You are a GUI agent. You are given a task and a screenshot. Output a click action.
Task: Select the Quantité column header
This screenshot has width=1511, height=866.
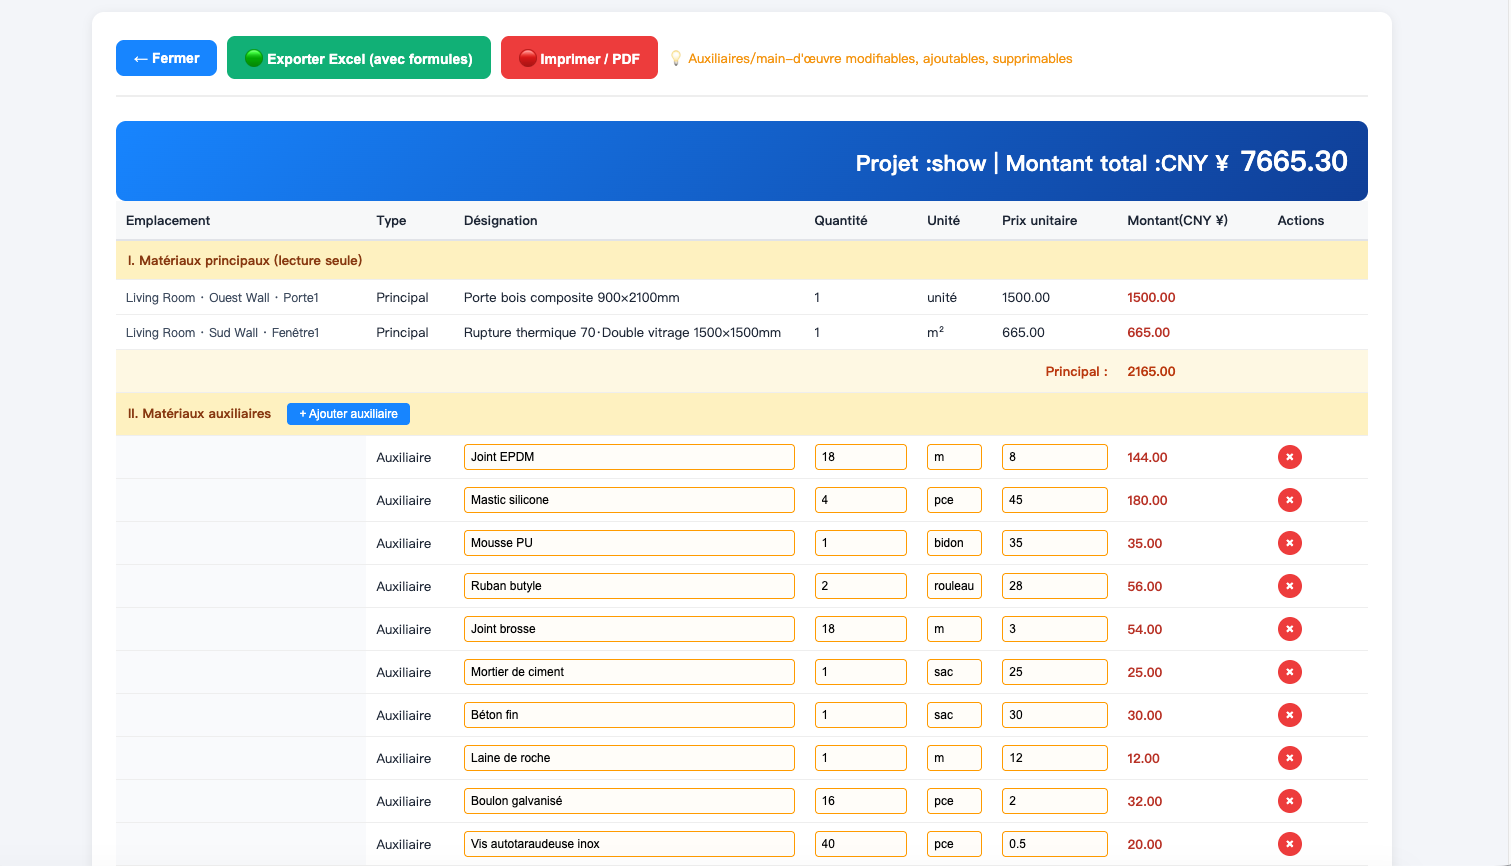841,221
